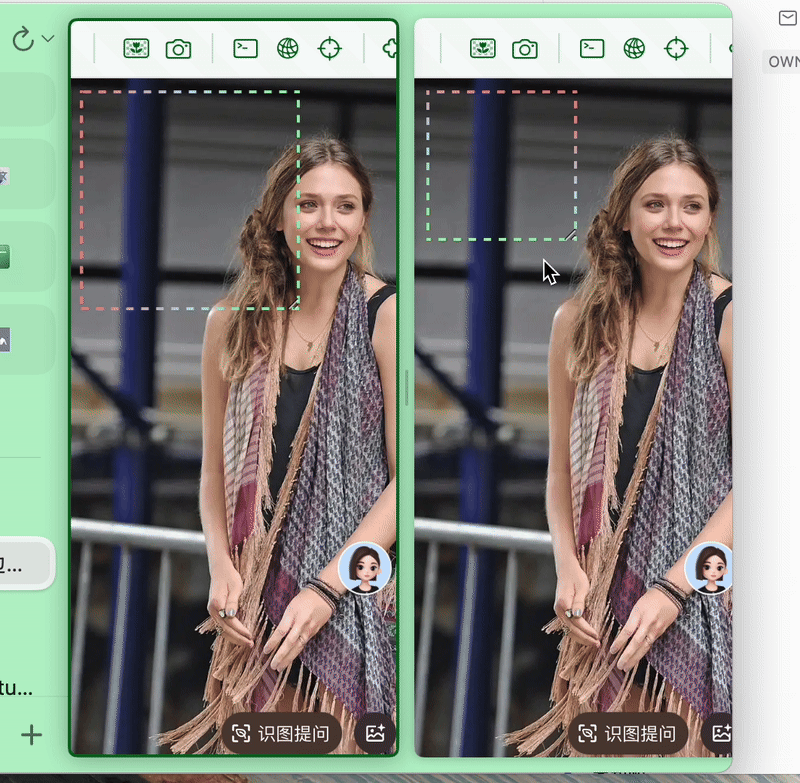Add new item with sidebar plus button
Screen dimensions: 800x783
32,735
